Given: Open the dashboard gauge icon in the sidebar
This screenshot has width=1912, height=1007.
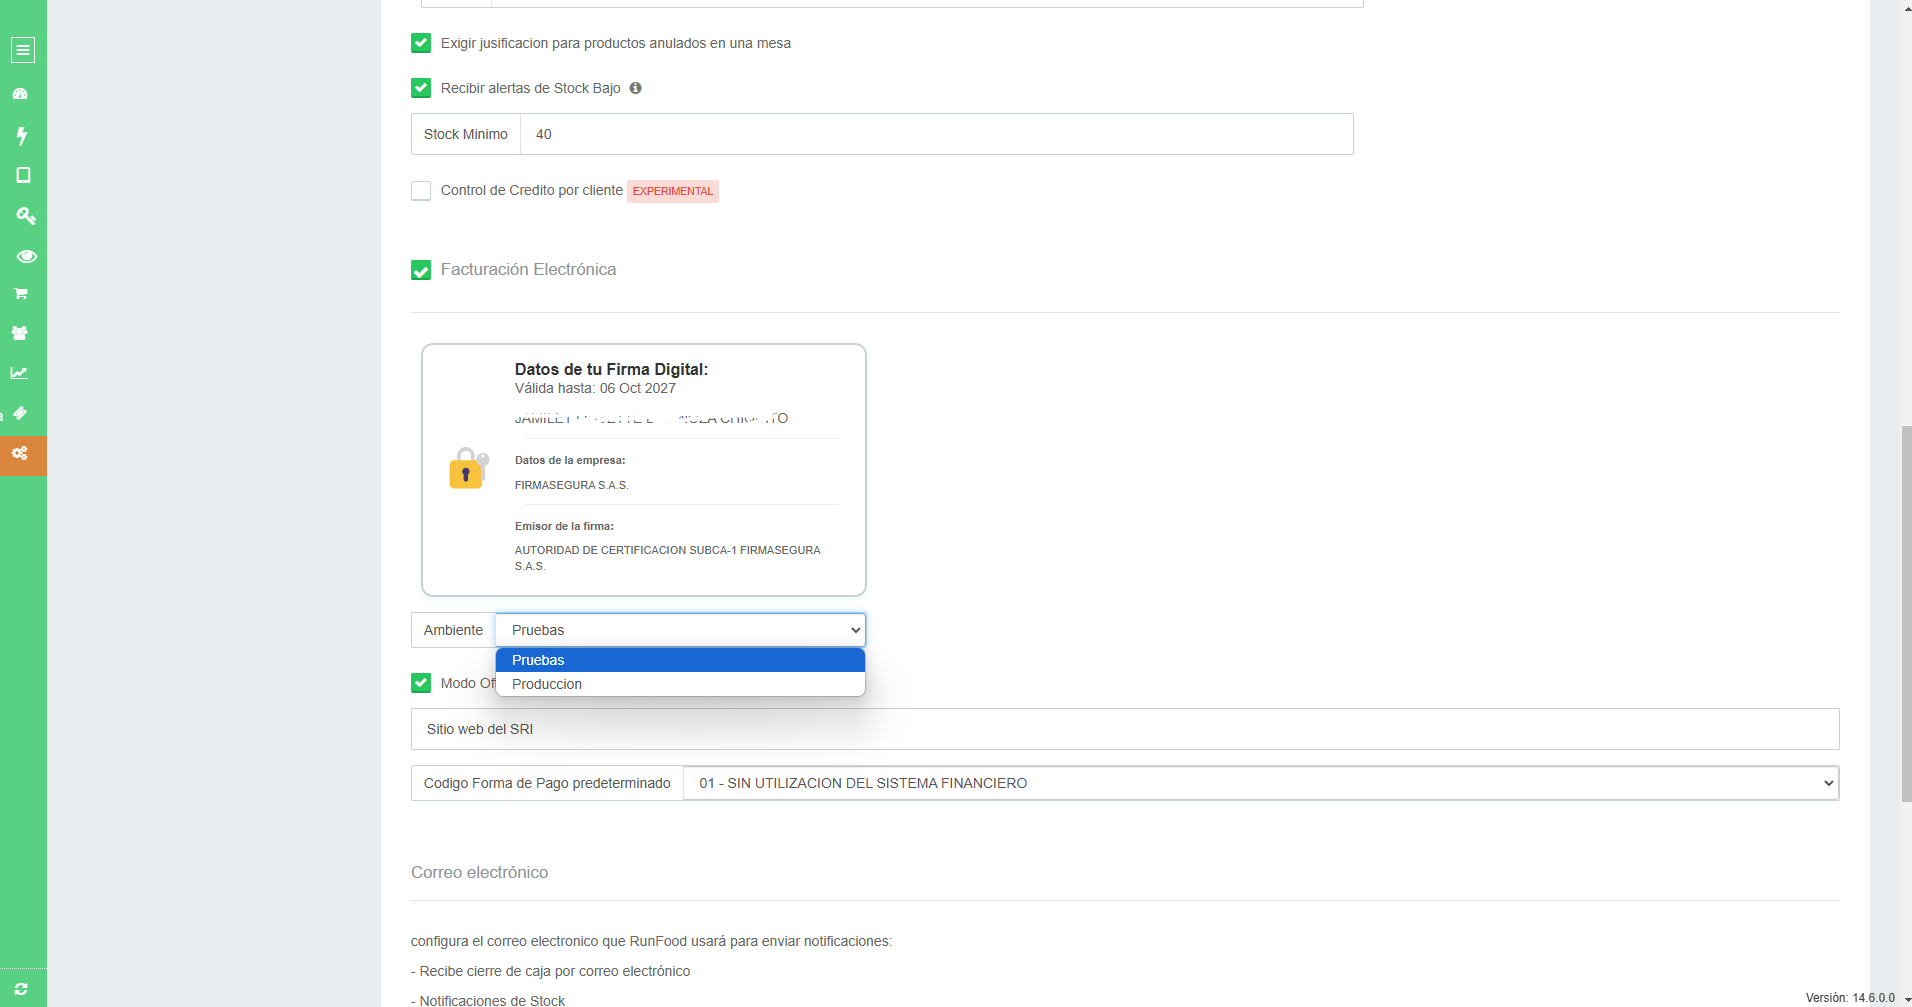Looking at the screenshot, I should coord(20,94).
